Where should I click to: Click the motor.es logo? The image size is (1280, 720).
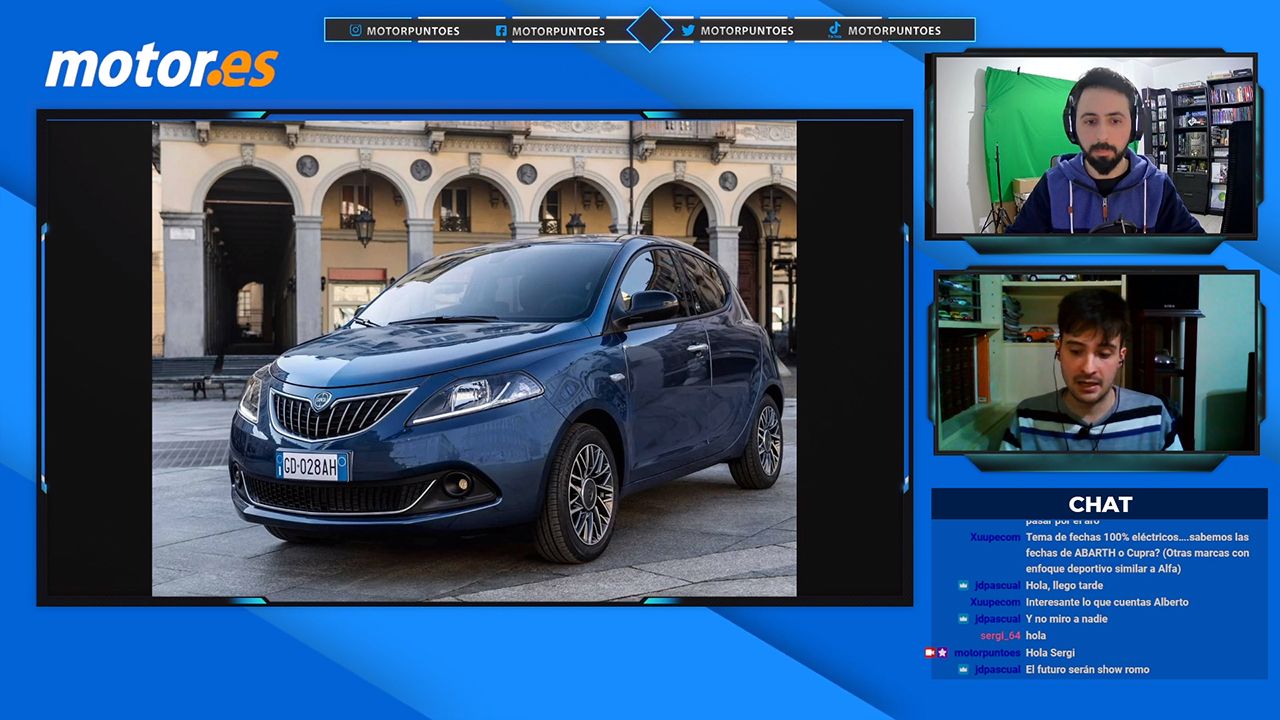coord(161,67)
